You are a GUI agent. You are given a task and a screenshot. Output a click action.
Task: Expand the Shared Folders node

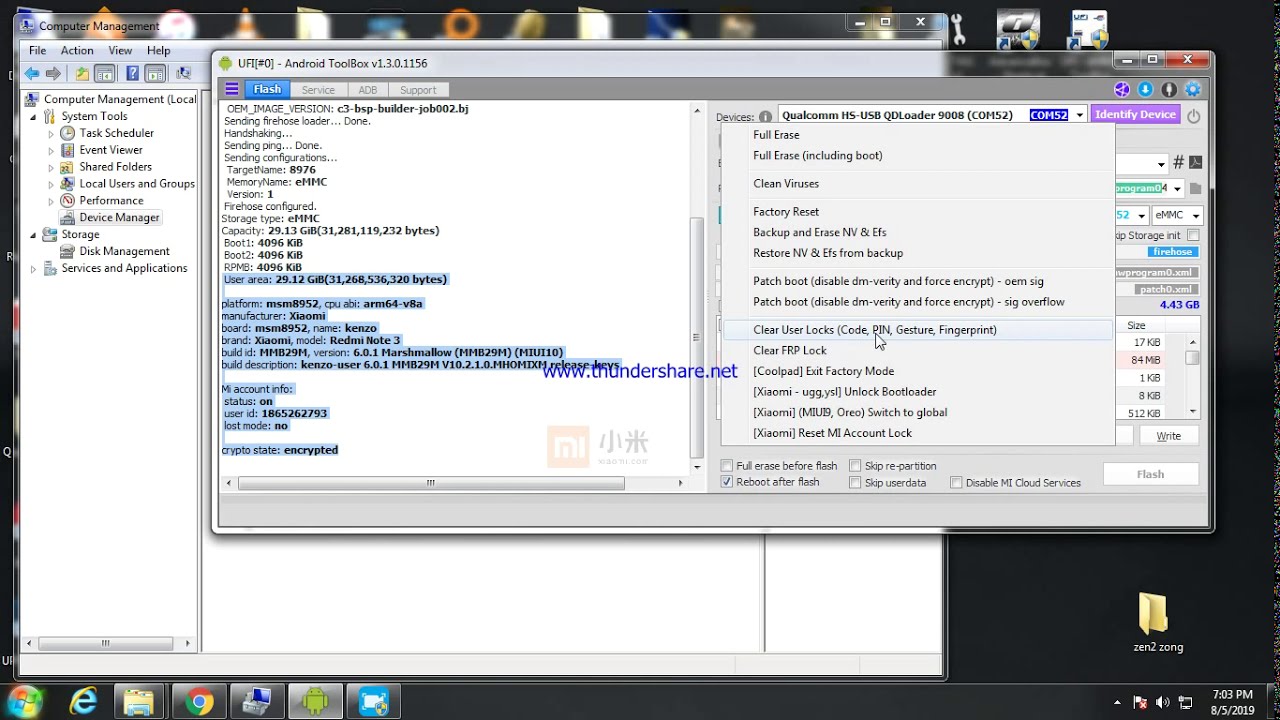pyautogui.click(x=51, y=167)
